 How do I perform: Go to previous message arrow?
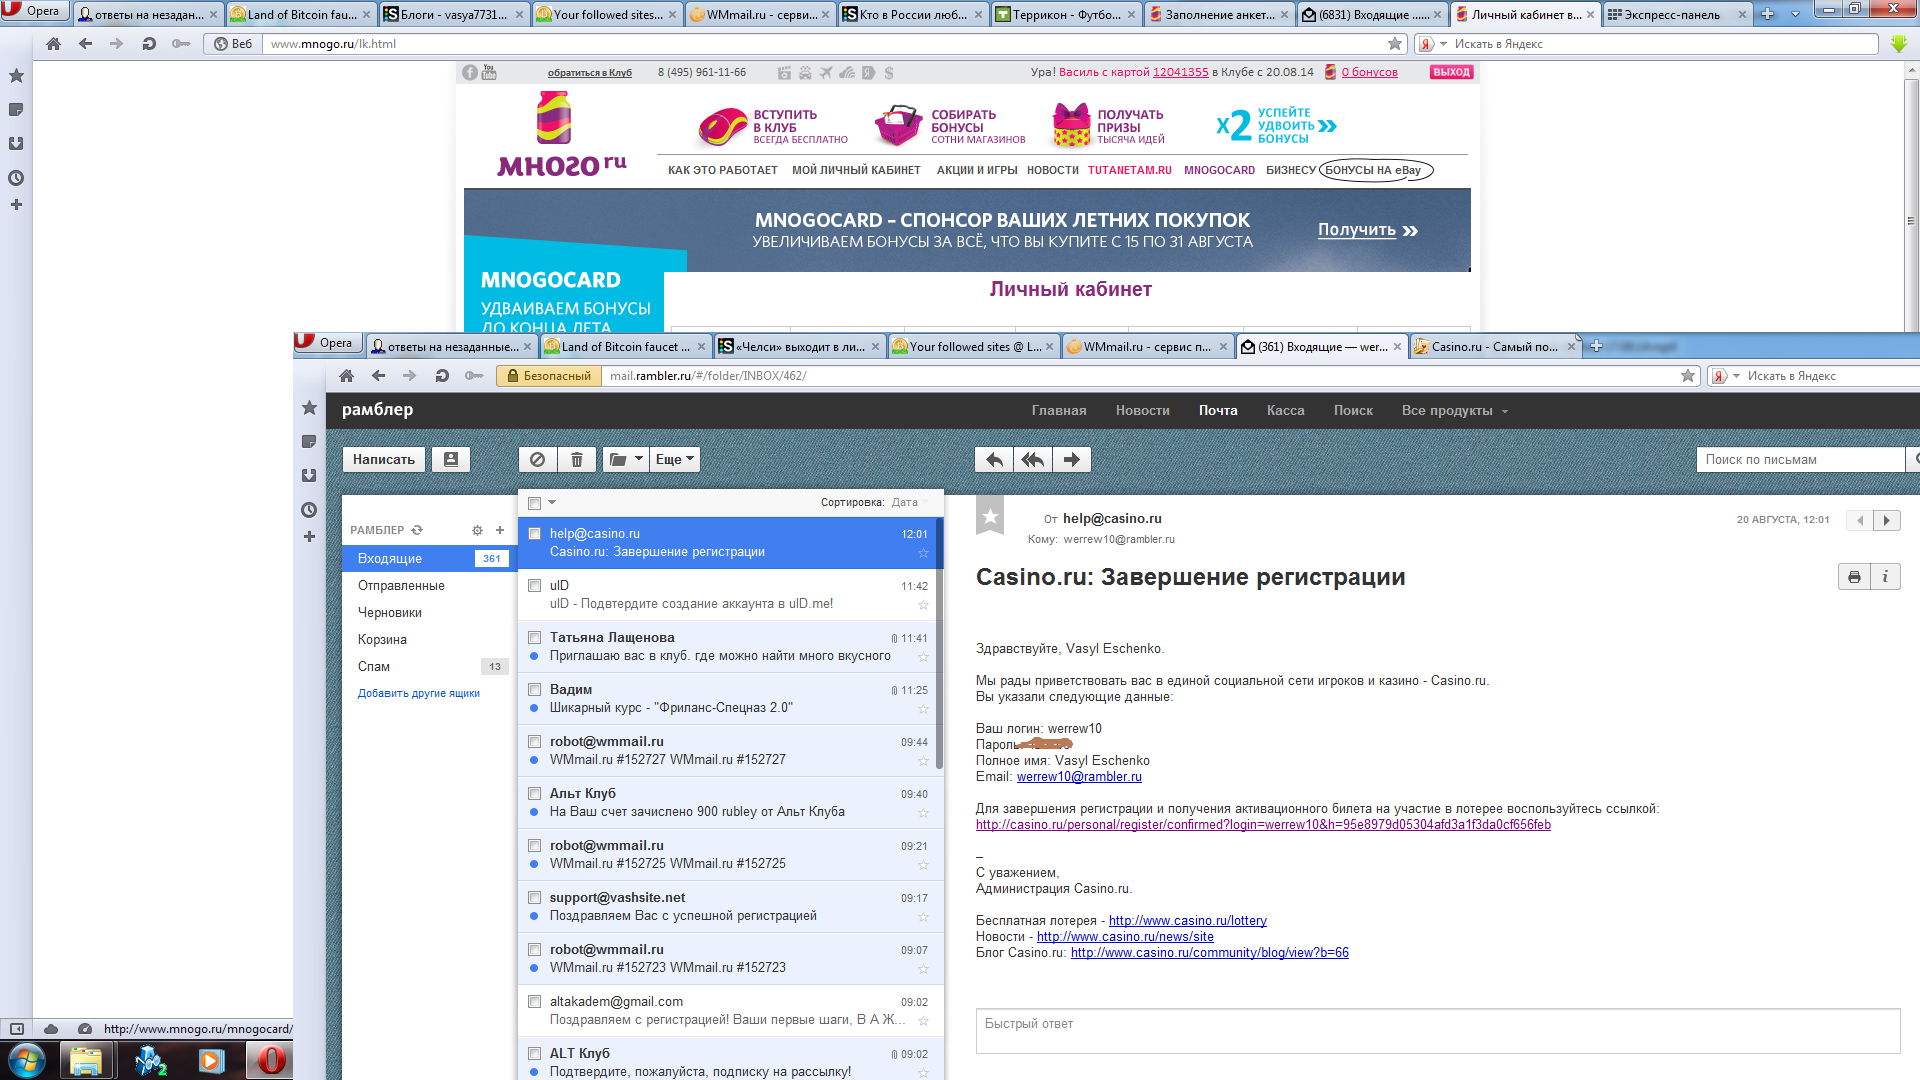tap(1860, 520)
